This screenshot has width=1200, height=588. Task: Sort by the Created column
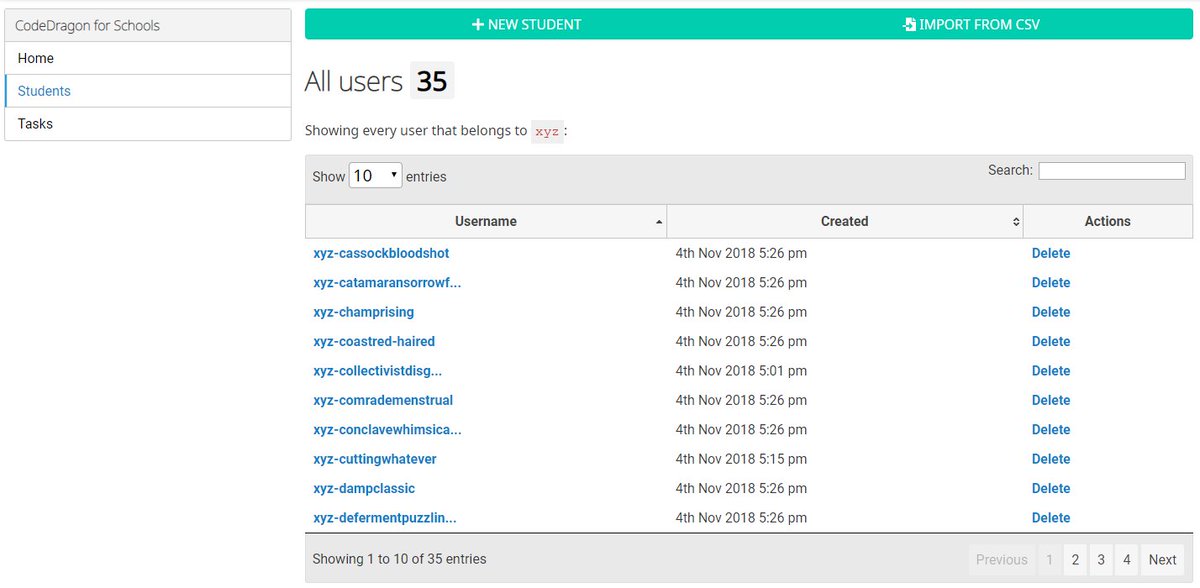tap(845, 221)
